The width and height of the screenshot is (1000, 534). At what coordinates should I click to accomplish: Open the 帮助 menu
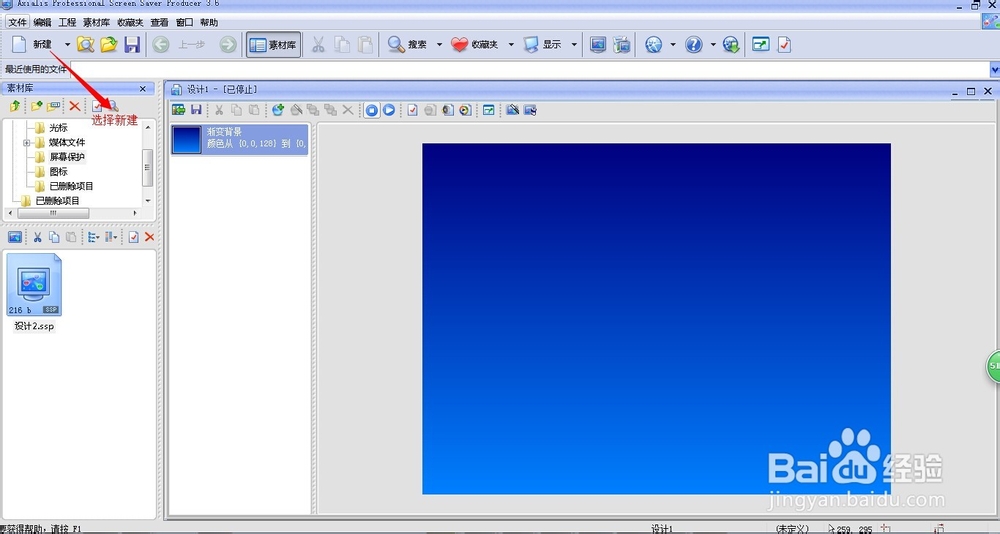(x=209, y=22)
